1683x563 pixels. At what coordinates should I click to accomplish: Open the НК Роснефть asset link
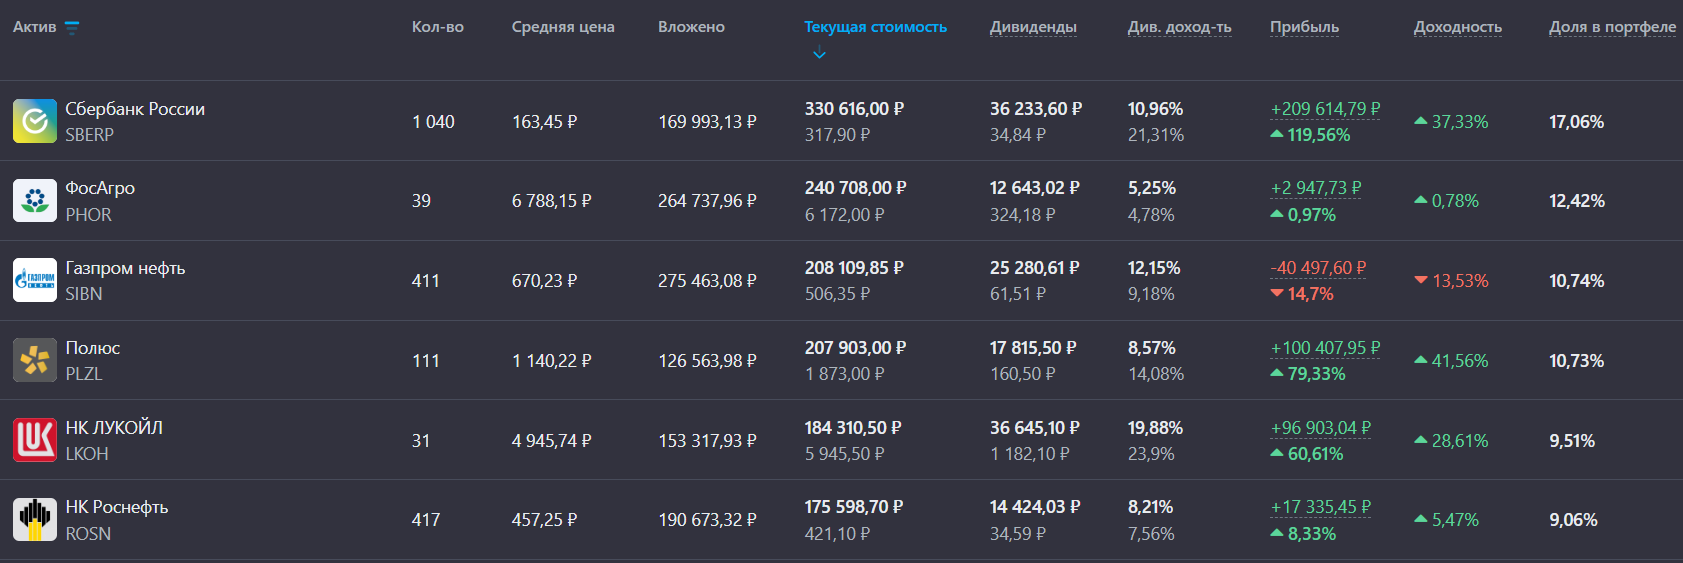point(117,507)
